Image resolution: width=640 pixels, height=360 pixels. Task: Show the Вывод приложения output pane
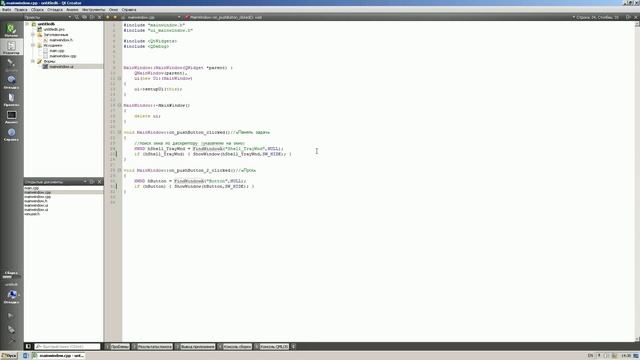[196, 347]
